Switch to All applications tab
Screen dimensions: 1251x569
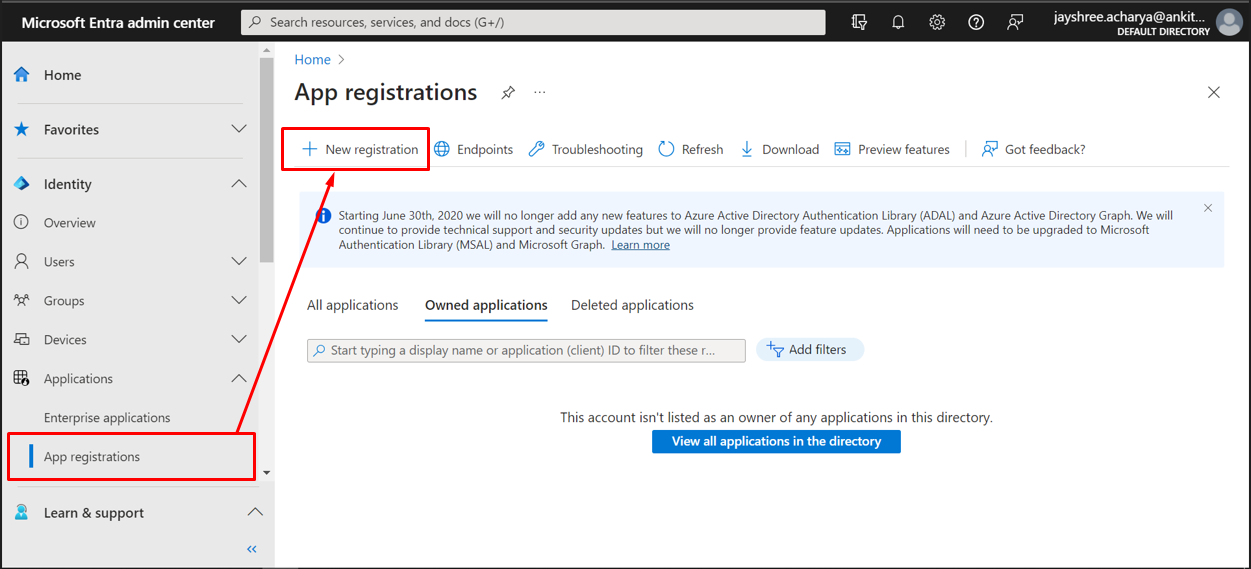353,305
